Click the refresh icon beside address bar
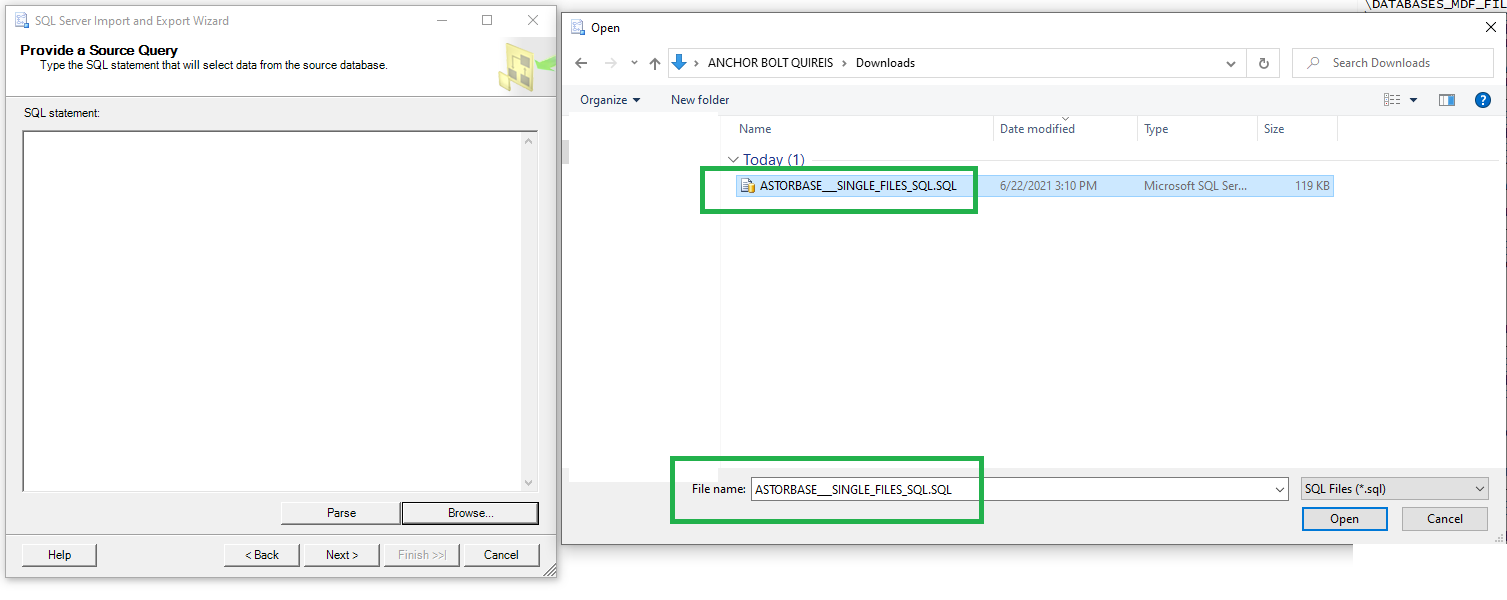 click(1262, 62)
